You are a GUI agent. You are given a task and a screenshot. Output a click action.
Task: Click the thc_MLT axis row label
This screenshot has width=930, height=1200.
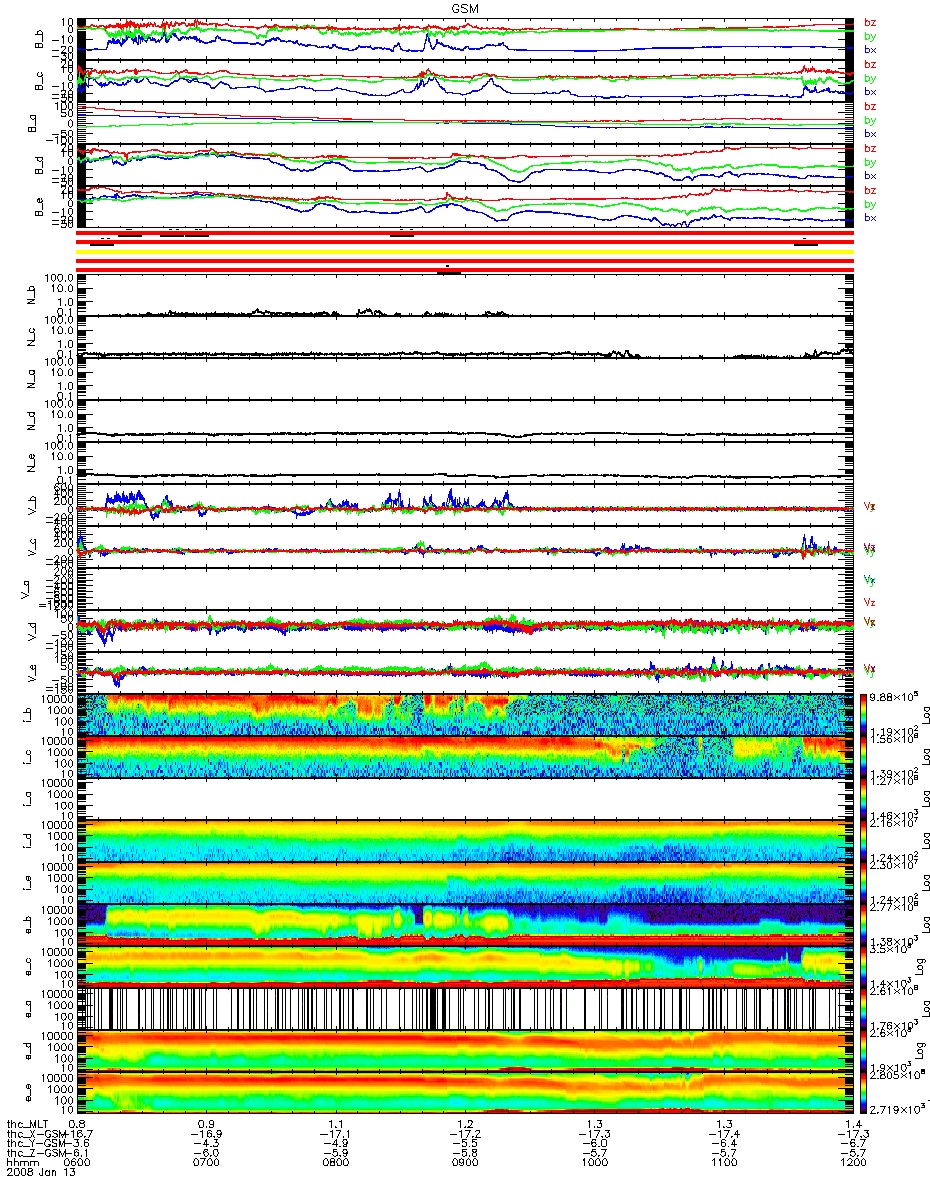tap(30, 1124)
